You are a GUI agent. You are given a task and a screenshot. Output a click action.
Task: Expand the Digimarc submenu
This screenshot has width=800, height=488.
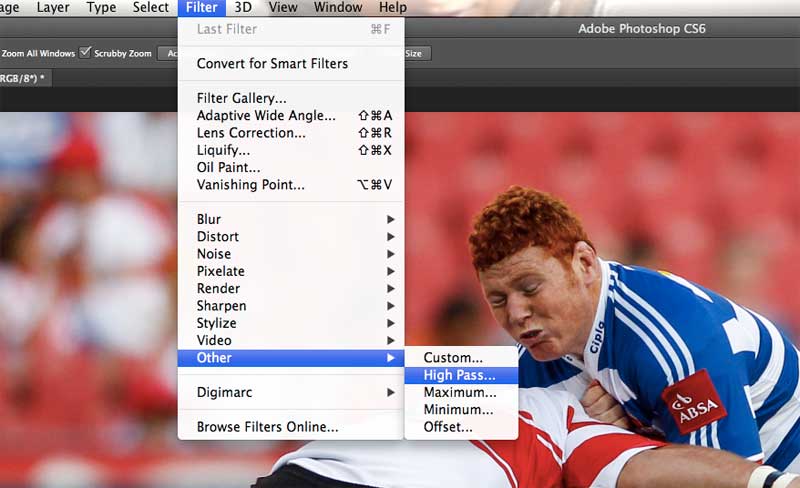point(291,393)
